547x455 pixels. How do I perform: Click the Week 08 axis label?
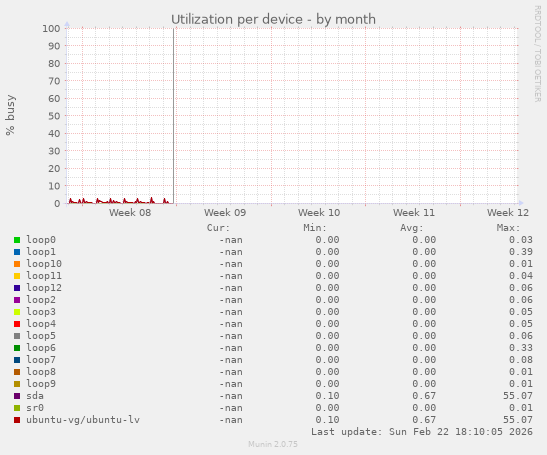[x=130, y=212]
